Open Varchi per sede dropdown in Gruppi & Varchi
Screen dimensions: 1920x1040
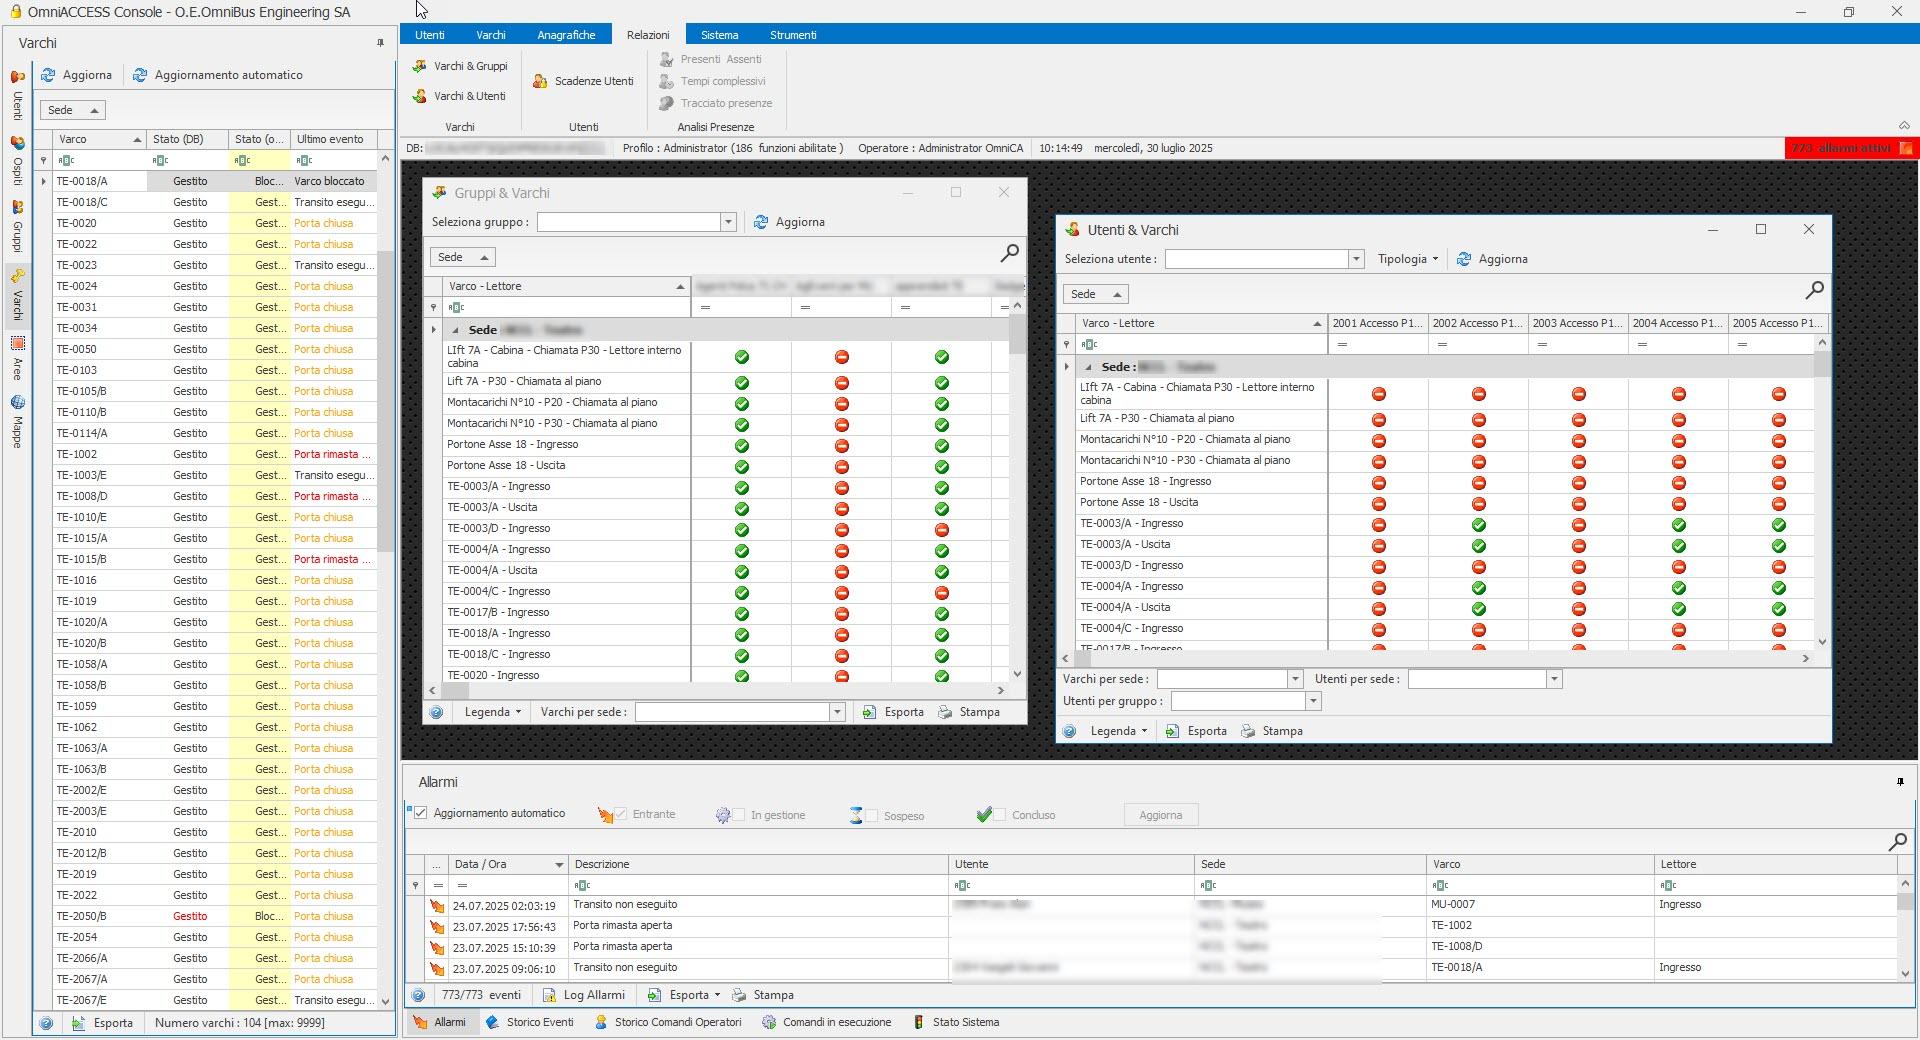[x=837, y=712]
